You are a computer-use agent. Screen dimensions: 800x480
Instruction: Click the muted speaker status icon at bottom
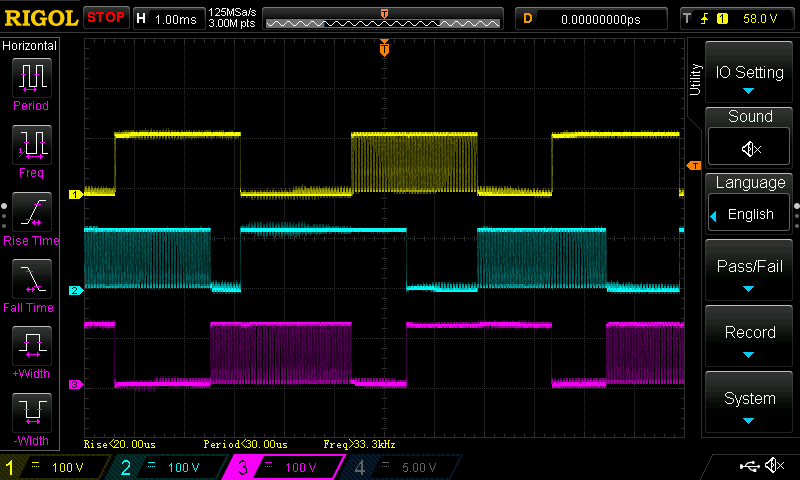[x=774, y=466]
